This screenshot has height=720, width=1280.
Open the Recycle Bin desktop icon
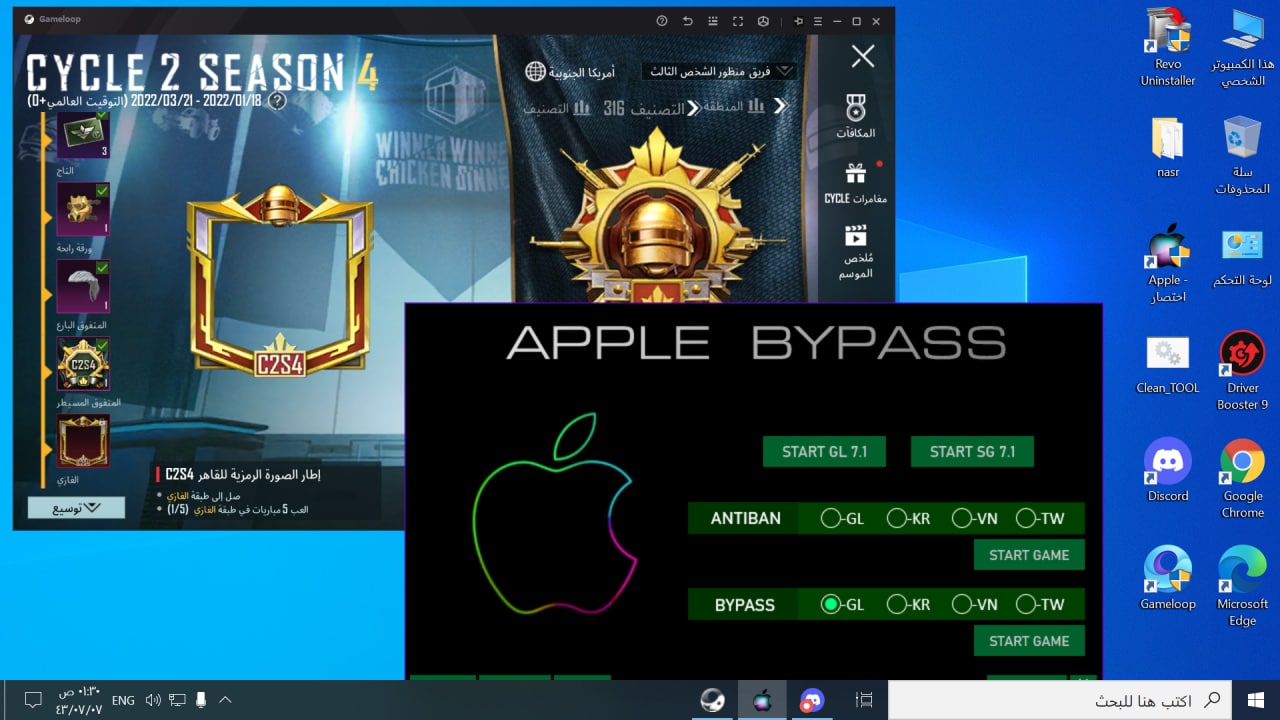pos(1243,155)
